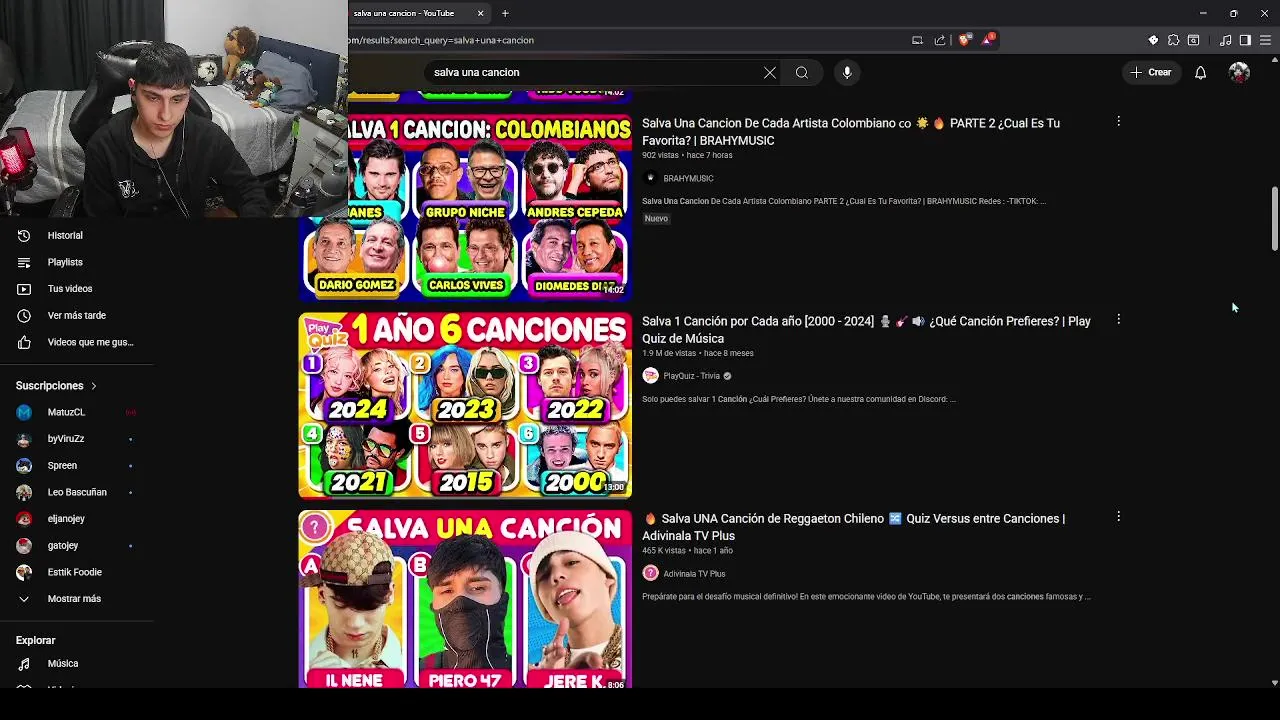
Task: Open the account avatar menu
Action: [1239, 72]
